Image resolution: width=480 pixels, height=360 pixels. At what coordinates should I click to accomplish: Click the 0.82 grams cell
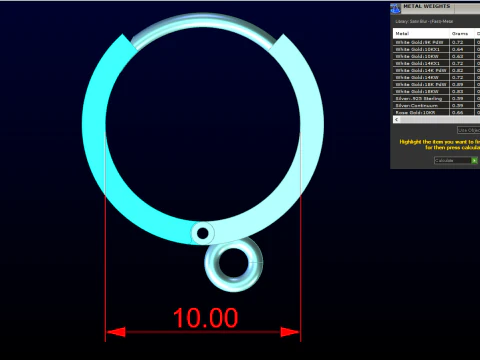click(462, 70)
